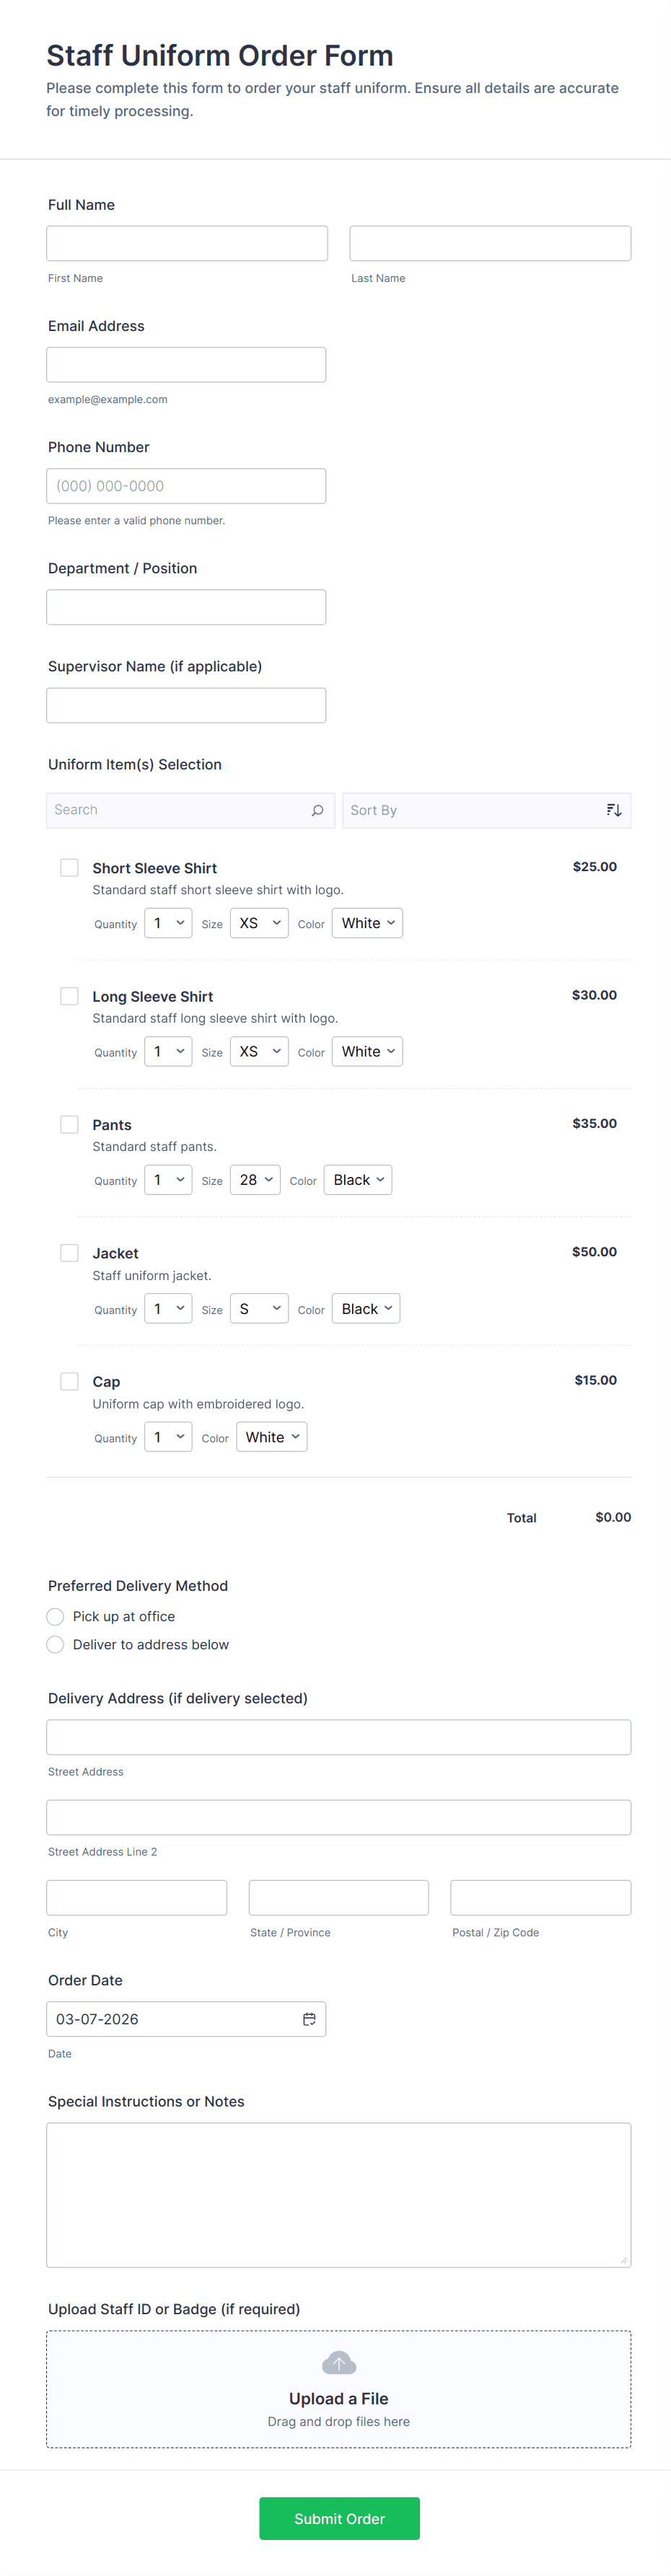
Task: Tick the Pants item checkbox
Action: (x=69, y=1124)
